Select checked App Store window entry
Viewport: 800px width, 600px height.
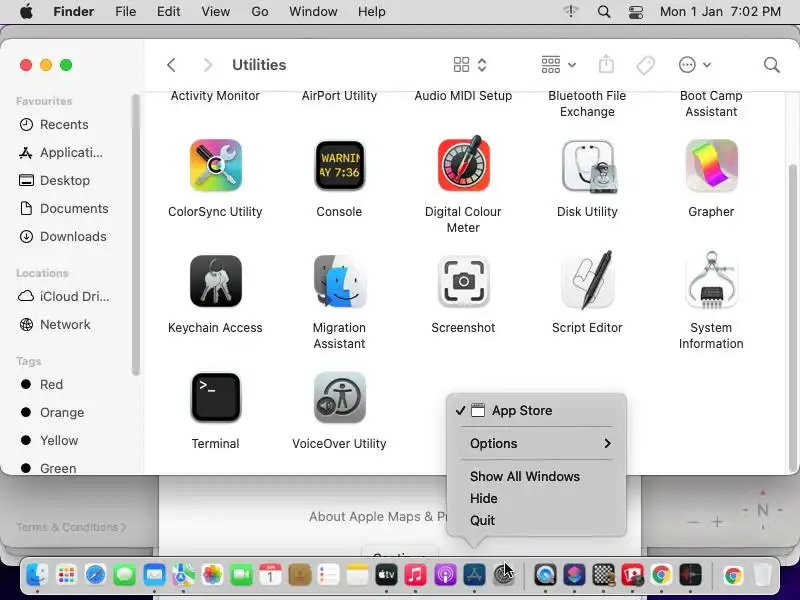coord(536,410)
